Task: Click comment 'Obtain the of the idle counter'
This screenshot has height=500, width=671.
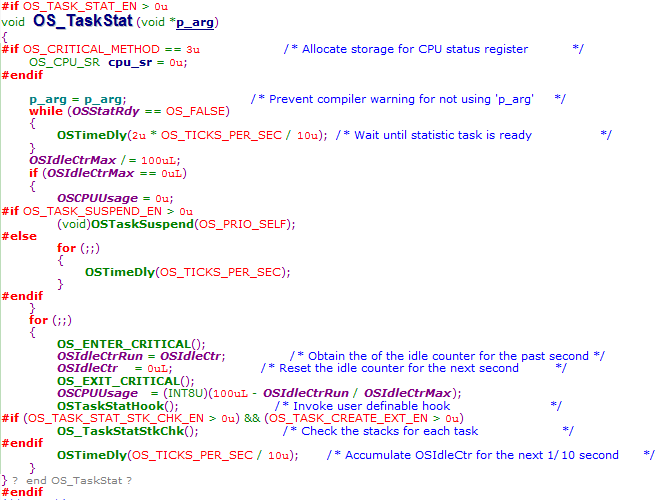Action: tap(447, 356)
